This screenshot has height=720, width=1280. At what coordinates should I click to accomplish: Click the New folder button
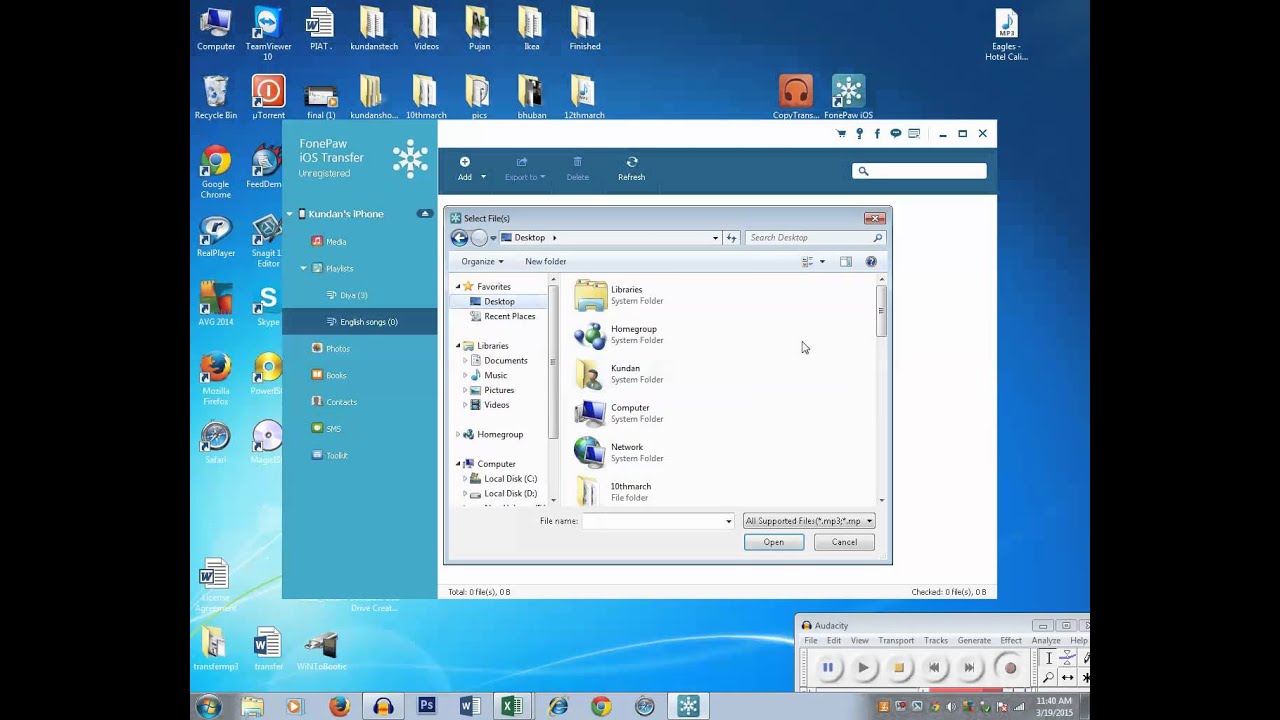point(546,261)
